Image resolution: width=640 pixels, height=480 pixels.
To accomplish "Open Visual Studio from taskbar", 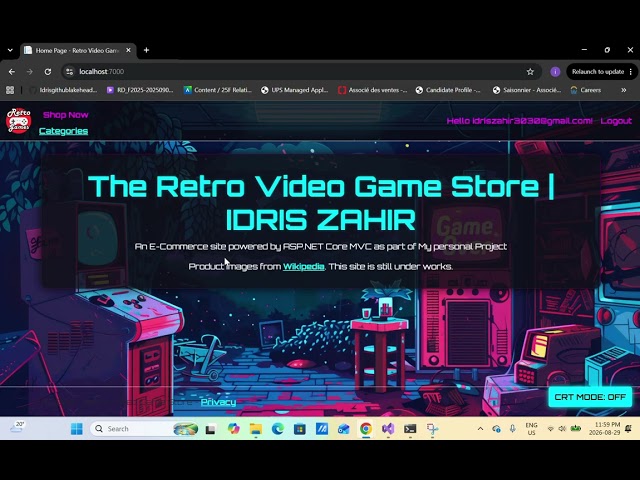I will [388, 429].
